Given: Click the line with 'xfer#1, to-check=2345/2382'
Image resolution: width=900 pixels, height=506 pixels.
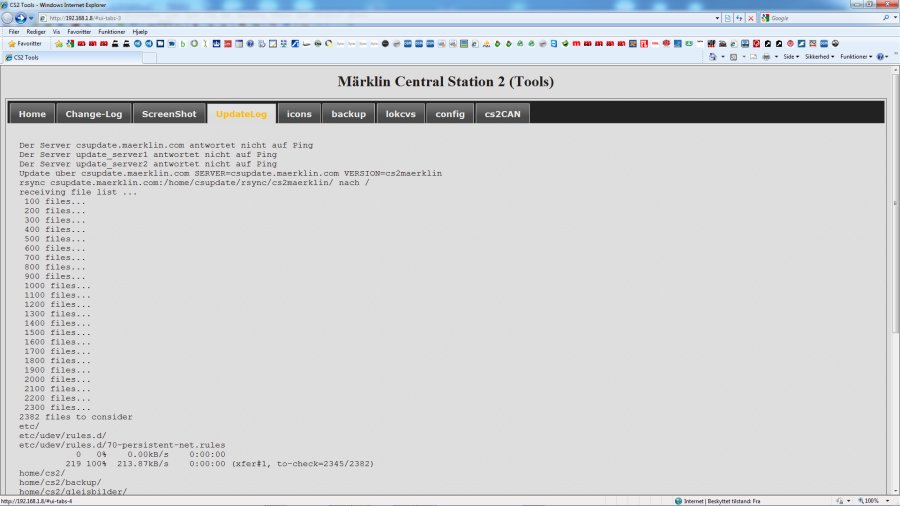Looking at the screenshot, I should pyautogui.click(x=219, y=464).
